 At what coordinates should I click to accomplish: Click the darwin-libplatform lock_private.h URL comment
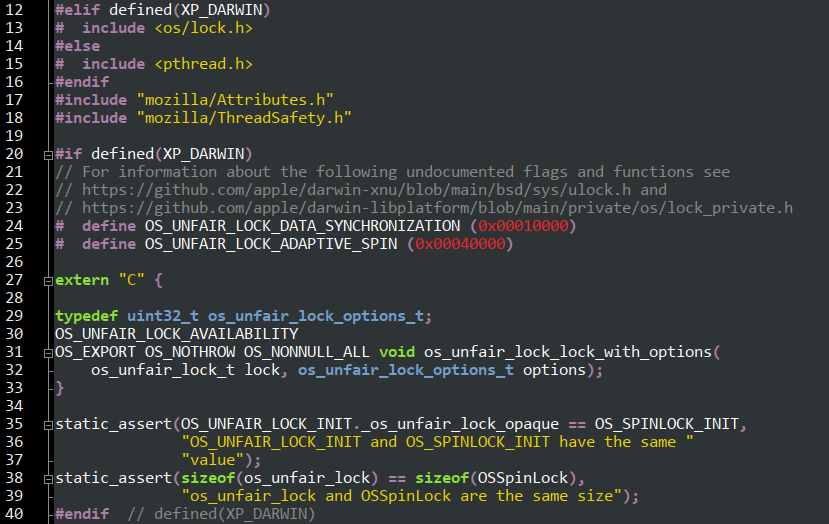coord(437,208)
